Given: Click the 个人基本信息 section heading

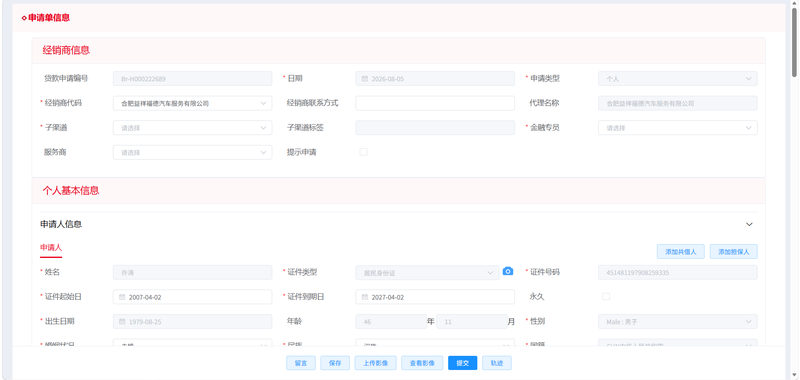Looking at the screenshot, I should click(x=71, y=191).
